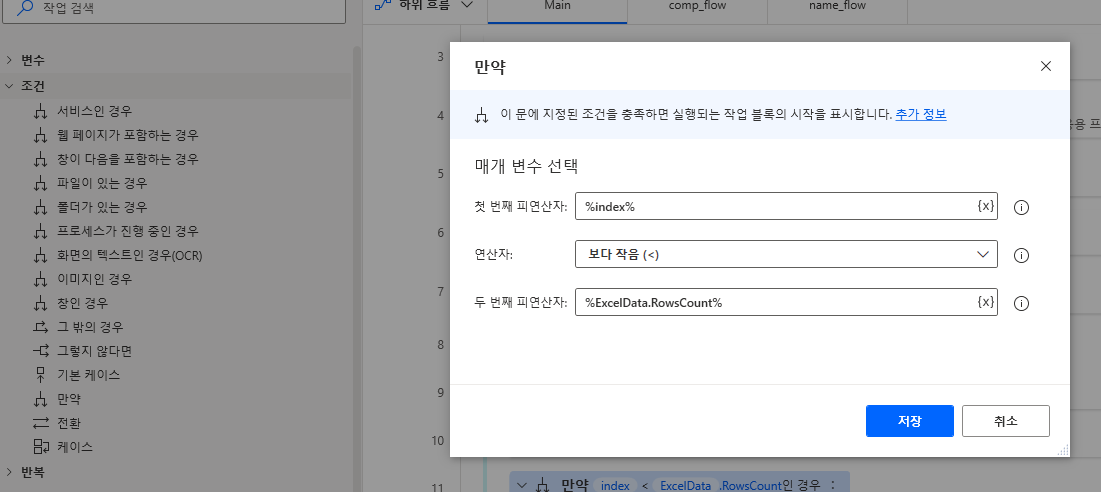Open variable picker for 두 번째 피연산자
The height and width of the screenshot is (492, 1101).
(985, 302)
